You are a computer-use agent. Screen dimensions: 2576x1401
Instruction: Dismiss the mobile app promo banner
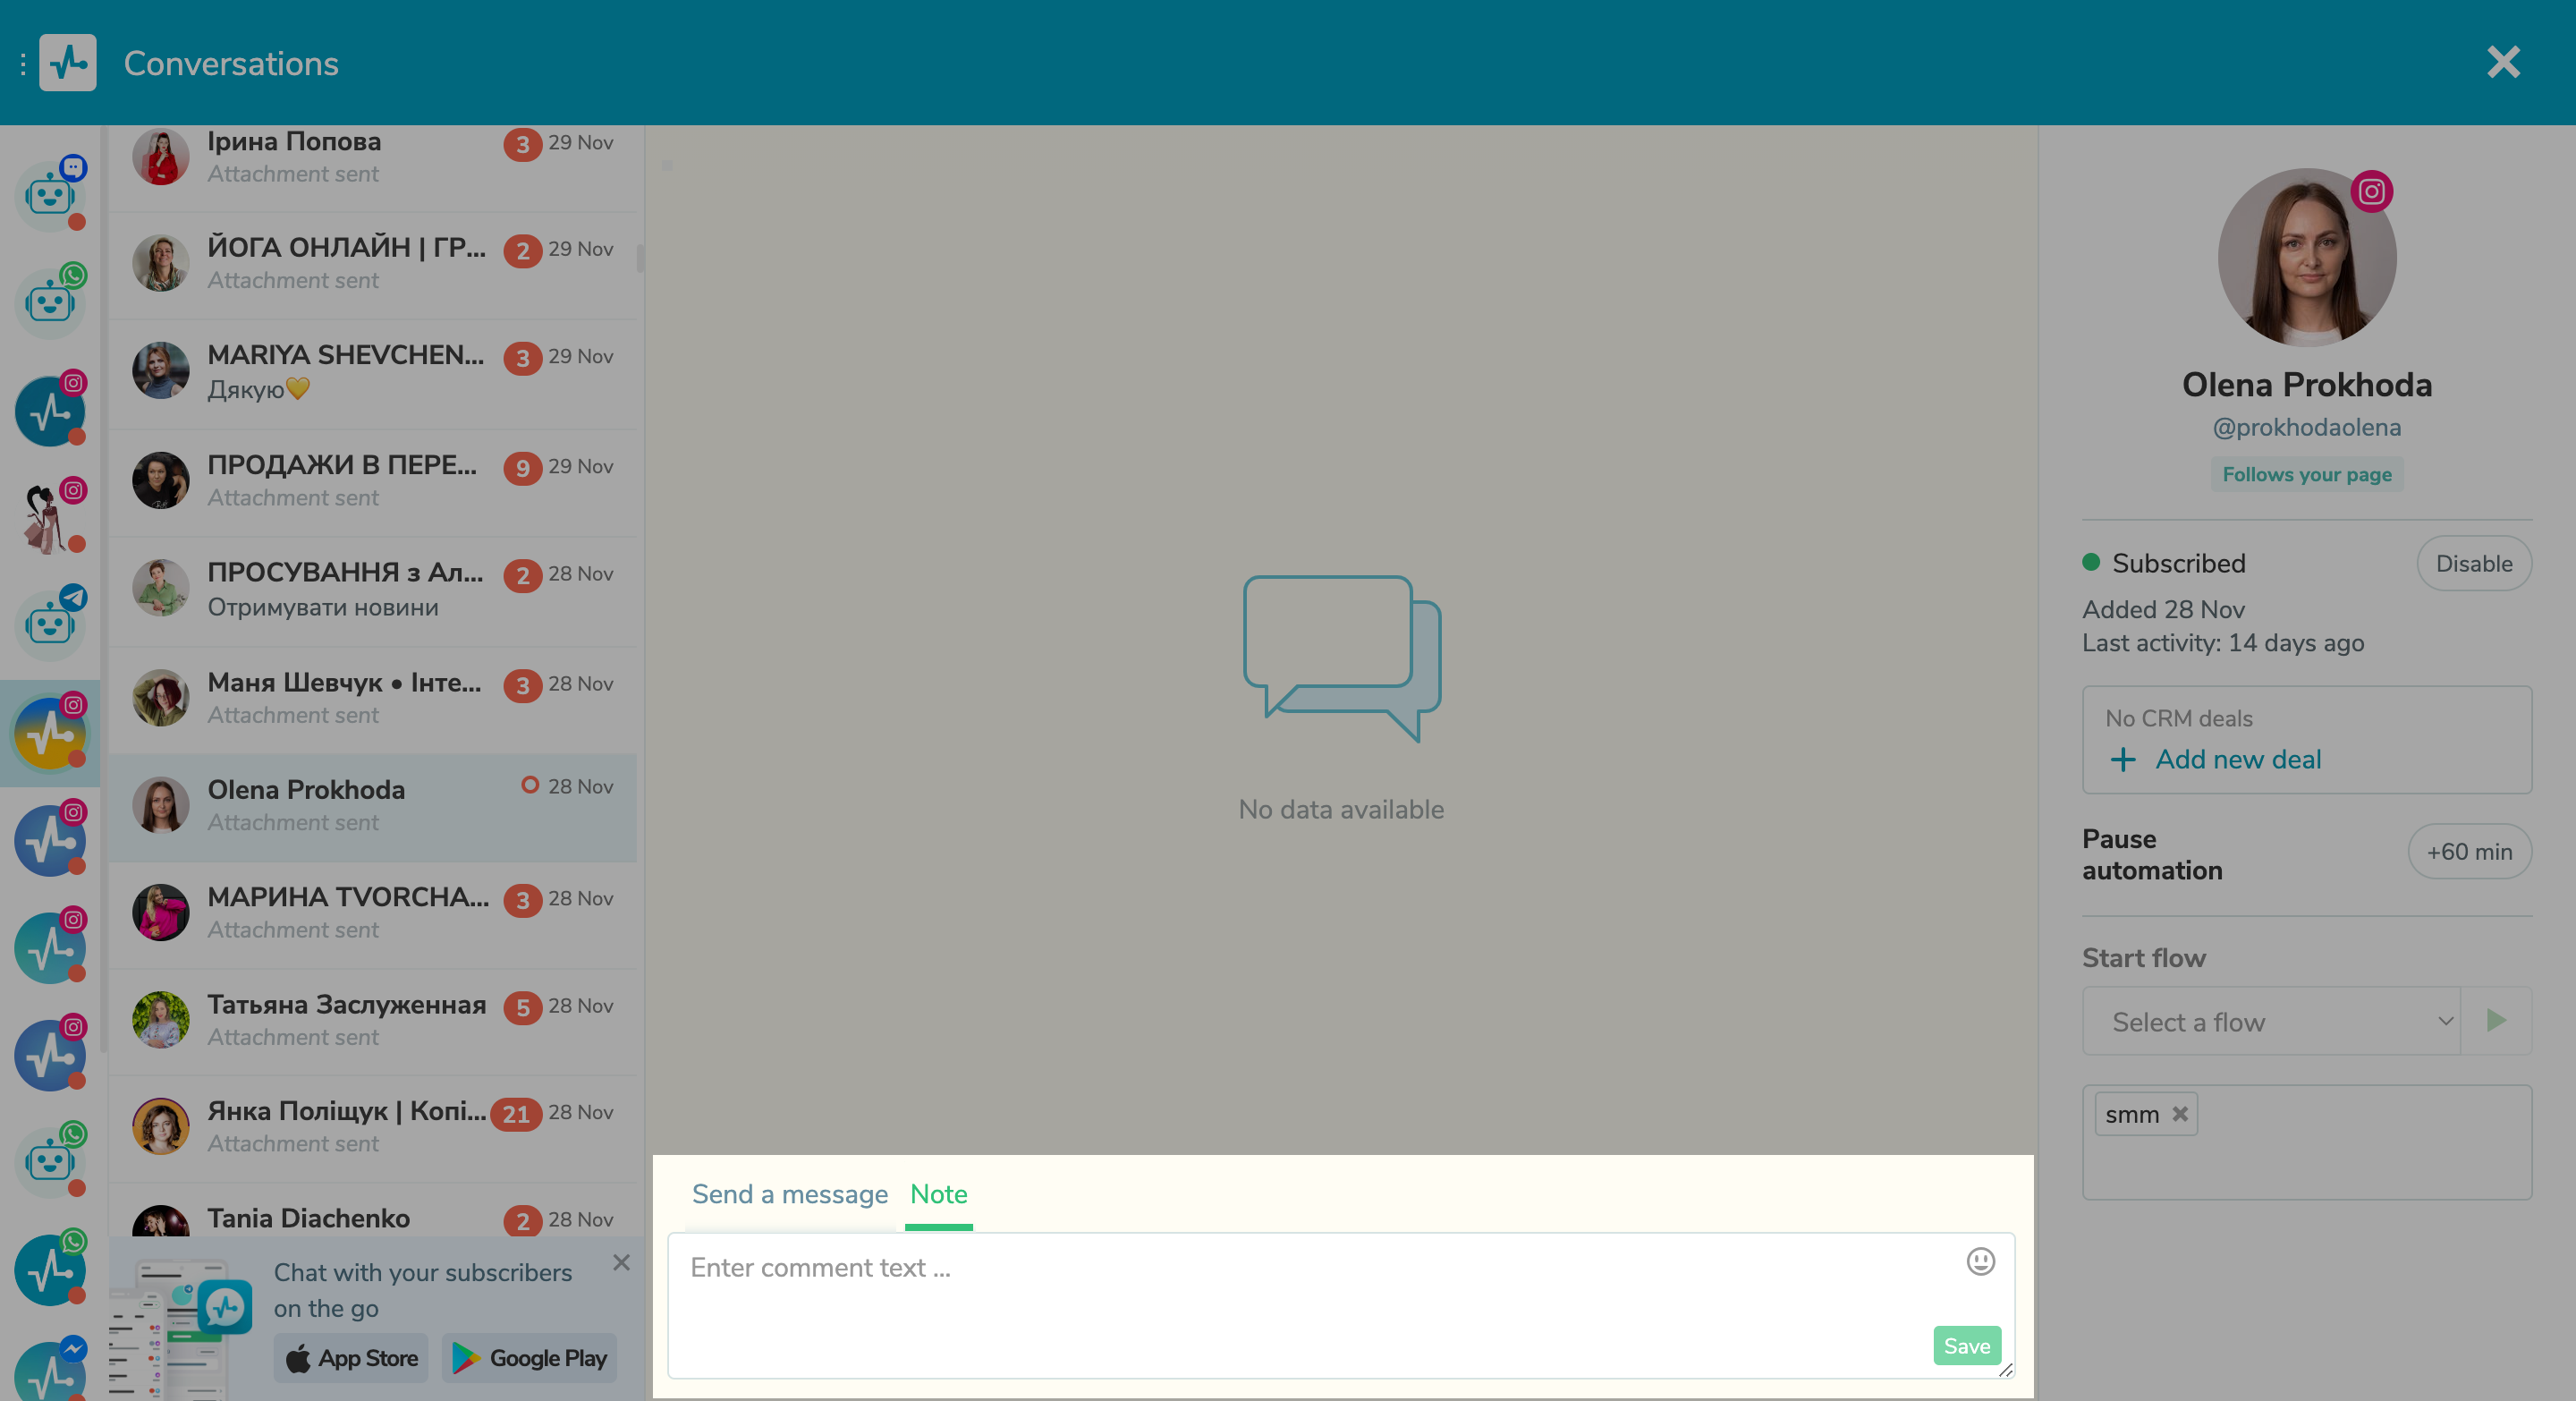pyautogui.click(x=621, y=1262)
